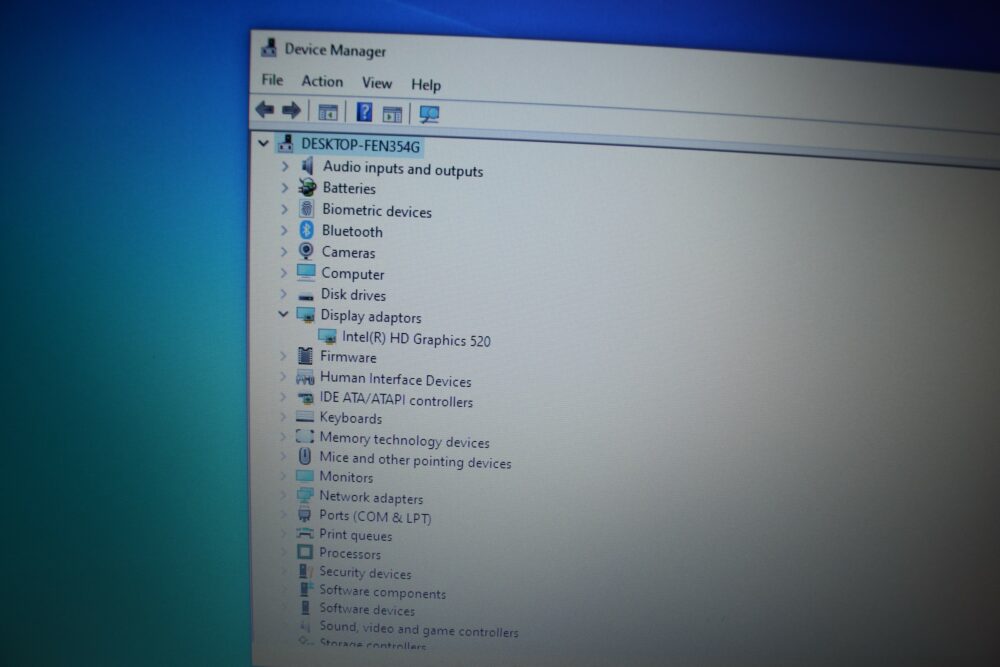This screenshot has height=667, width=1000.
Task: Select the Network adapters label
Action: (x=371, y=497)
